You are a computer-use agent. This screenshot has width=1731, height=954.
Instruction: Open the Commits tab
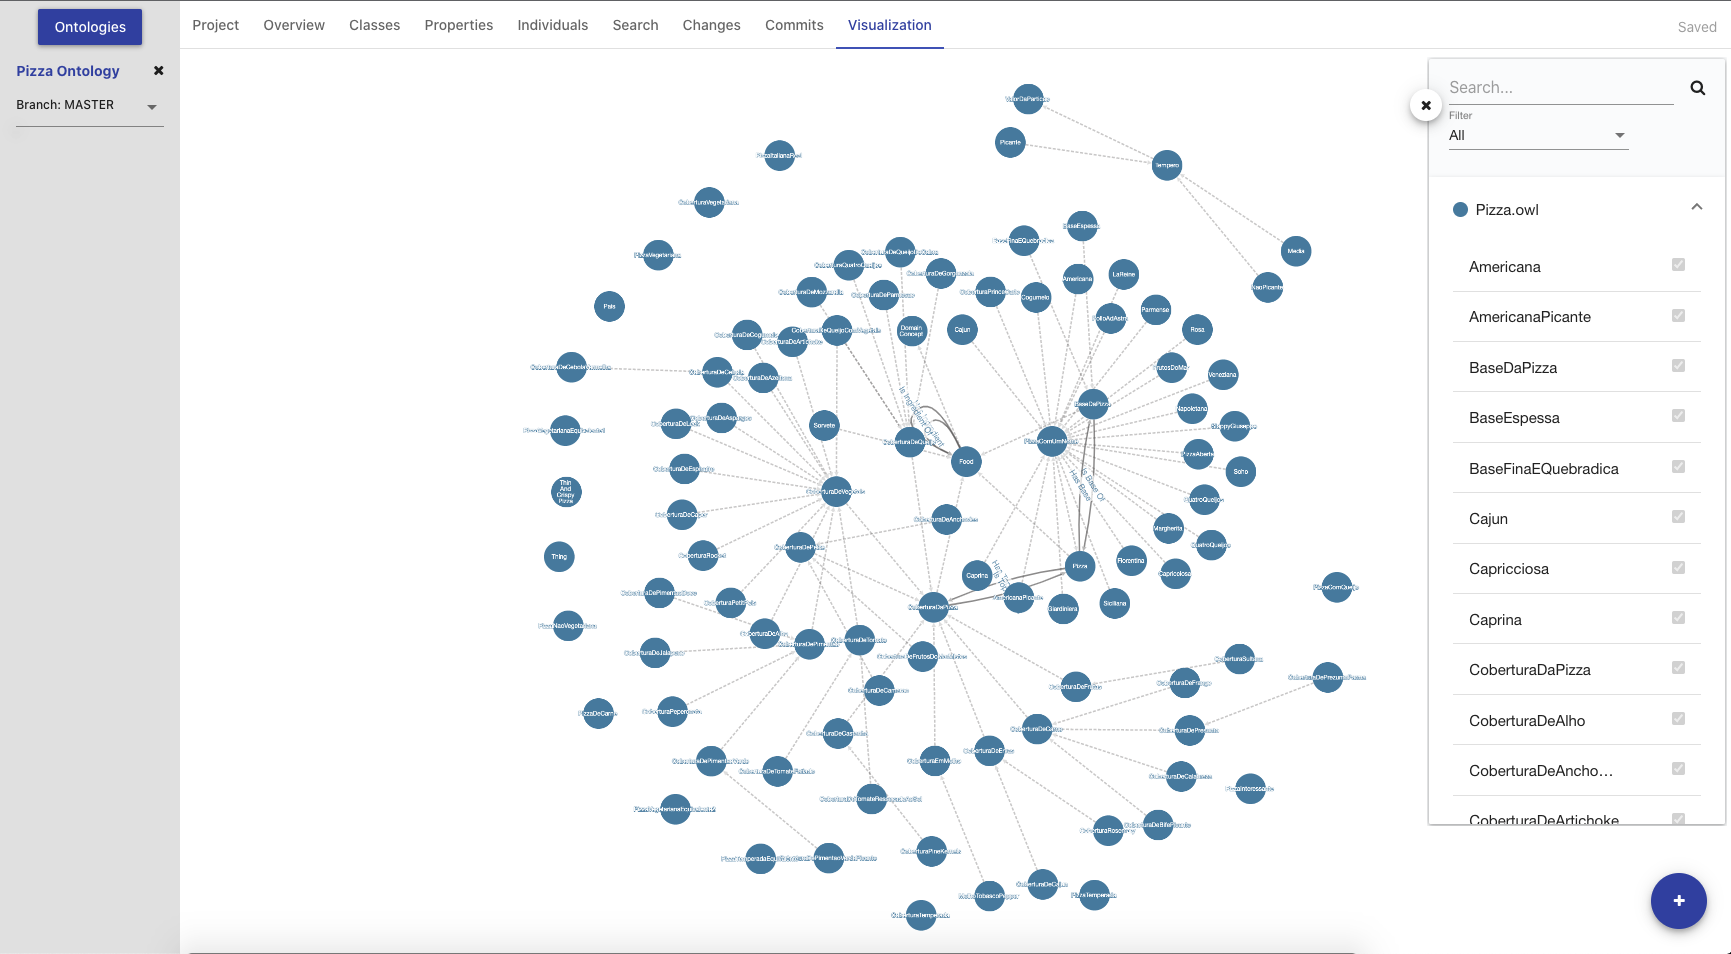[x=794, y=25]
